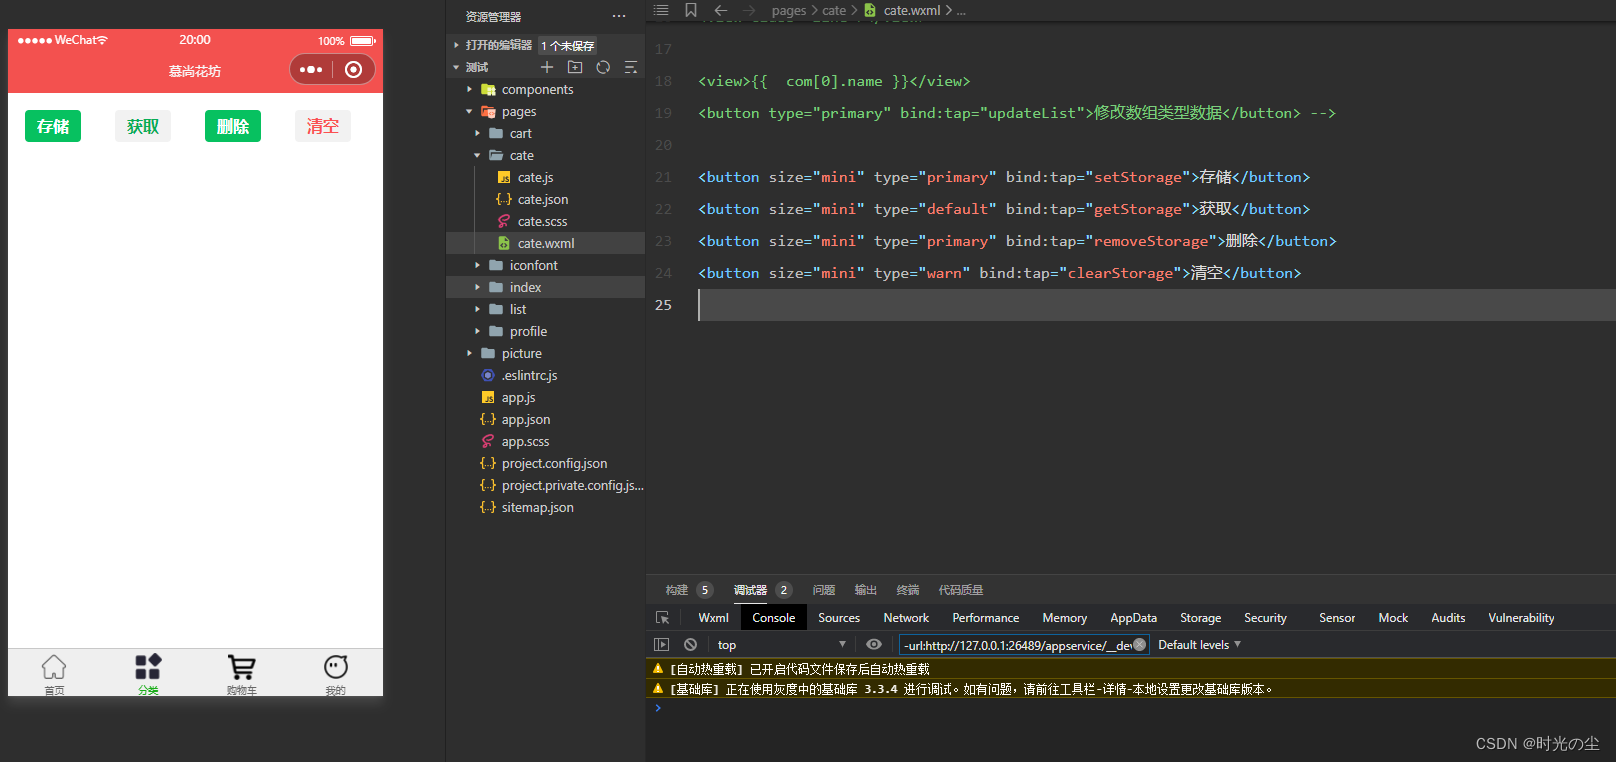Switch to the 问题 panel tab
Screen dimensions: 1616x762
pyautogui.click(x=824, y=590)
